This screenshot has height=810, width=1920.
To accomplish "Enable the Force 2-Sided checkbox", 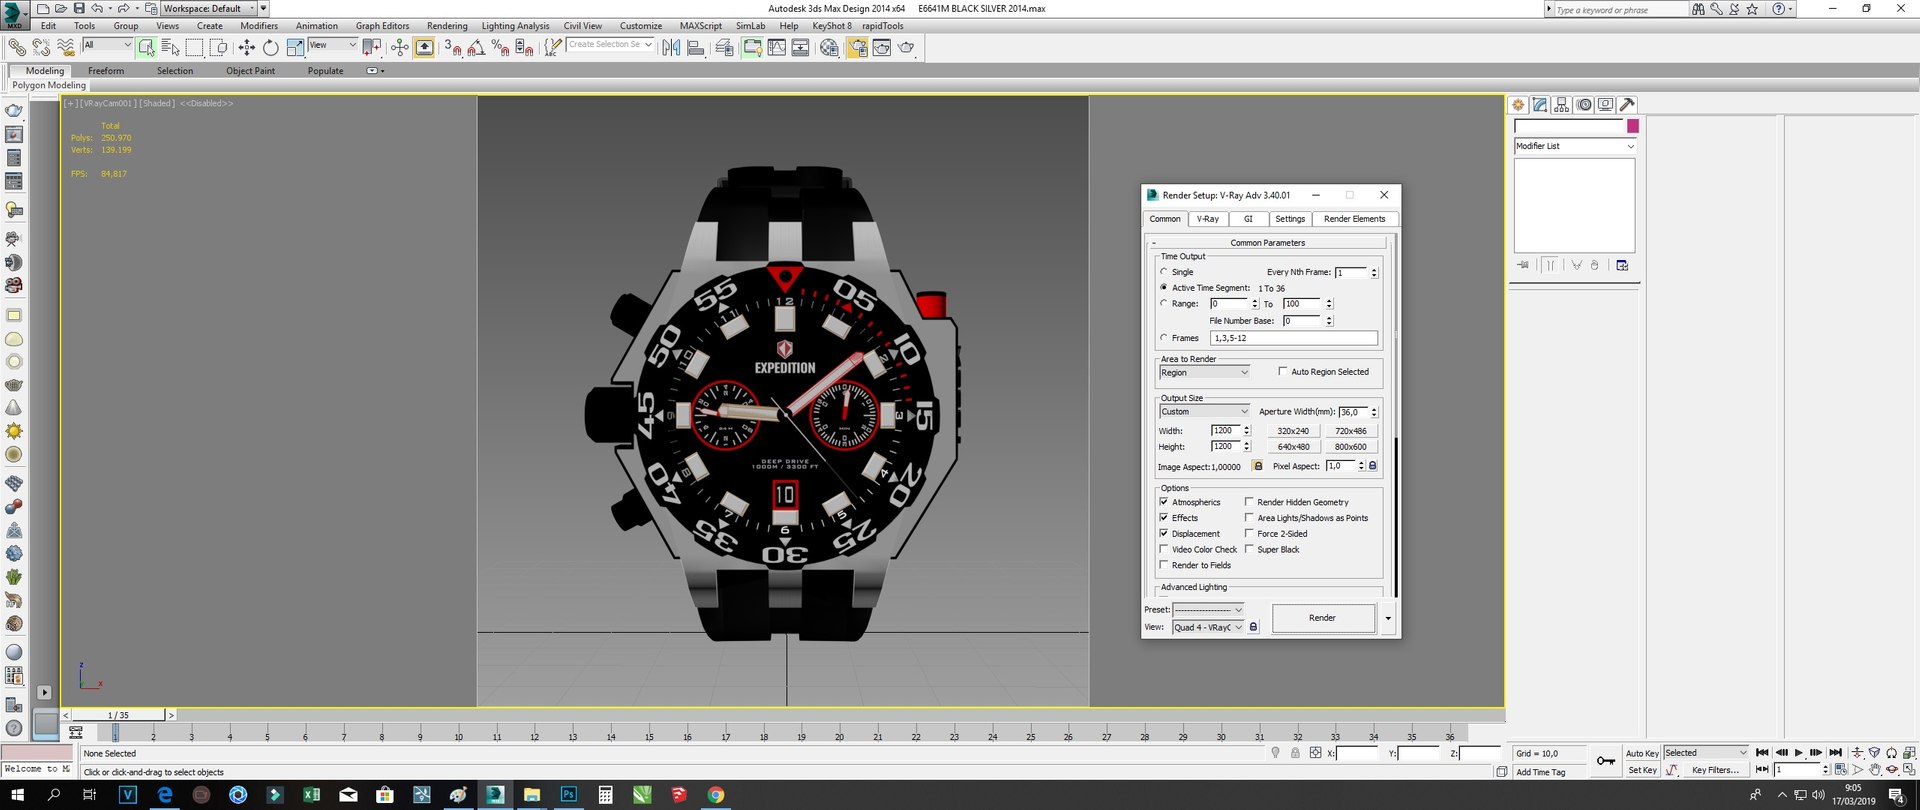I will pos(1249,533).
